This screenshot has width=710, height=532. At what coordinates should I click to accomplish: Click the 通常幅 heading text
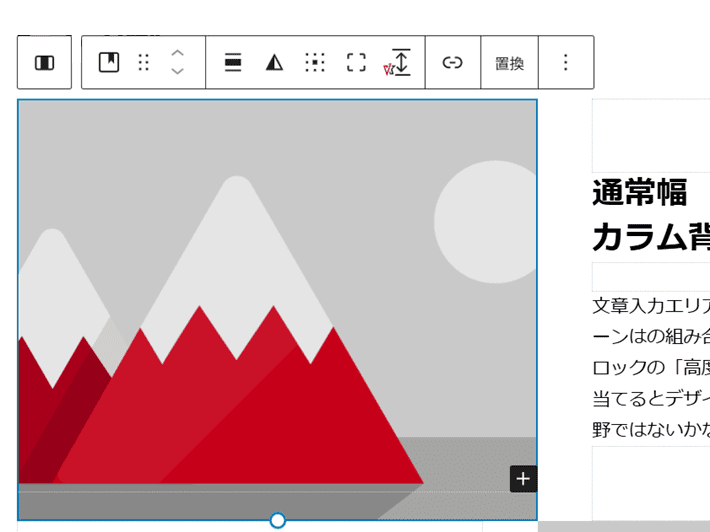coord(640,192)
